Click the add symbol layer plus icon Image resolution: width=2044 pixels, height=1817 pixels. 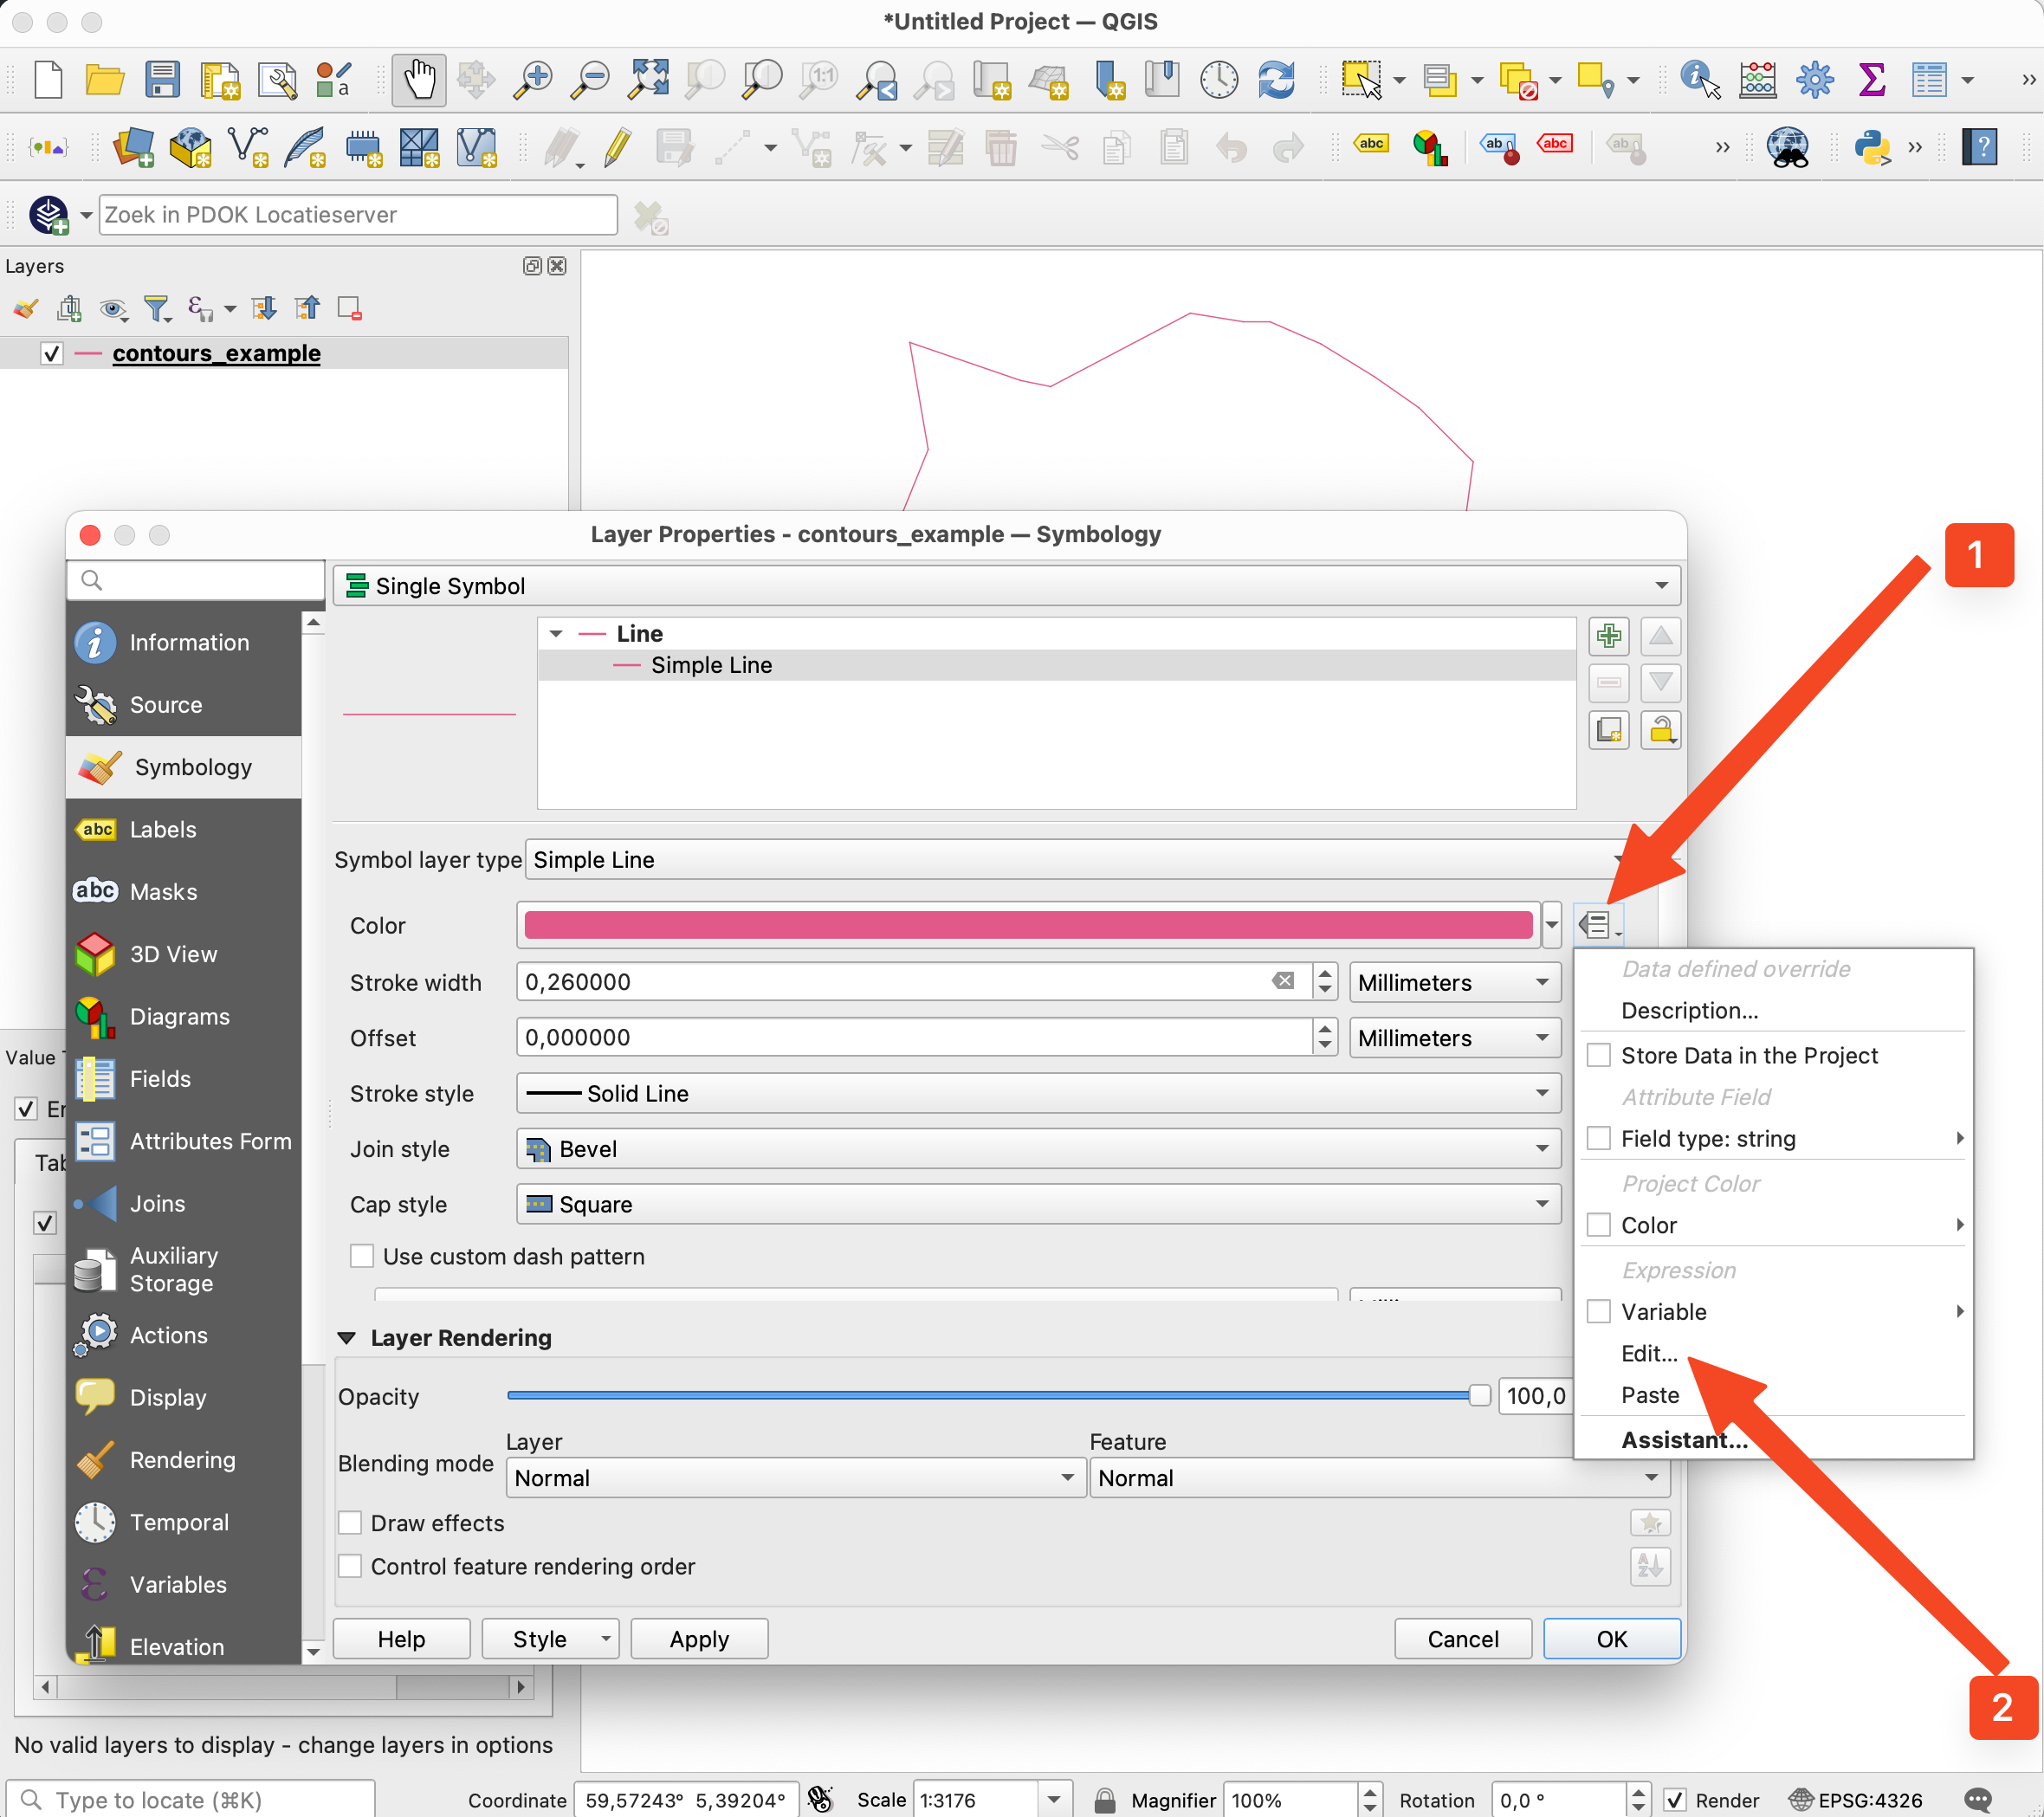(1609, 636)
